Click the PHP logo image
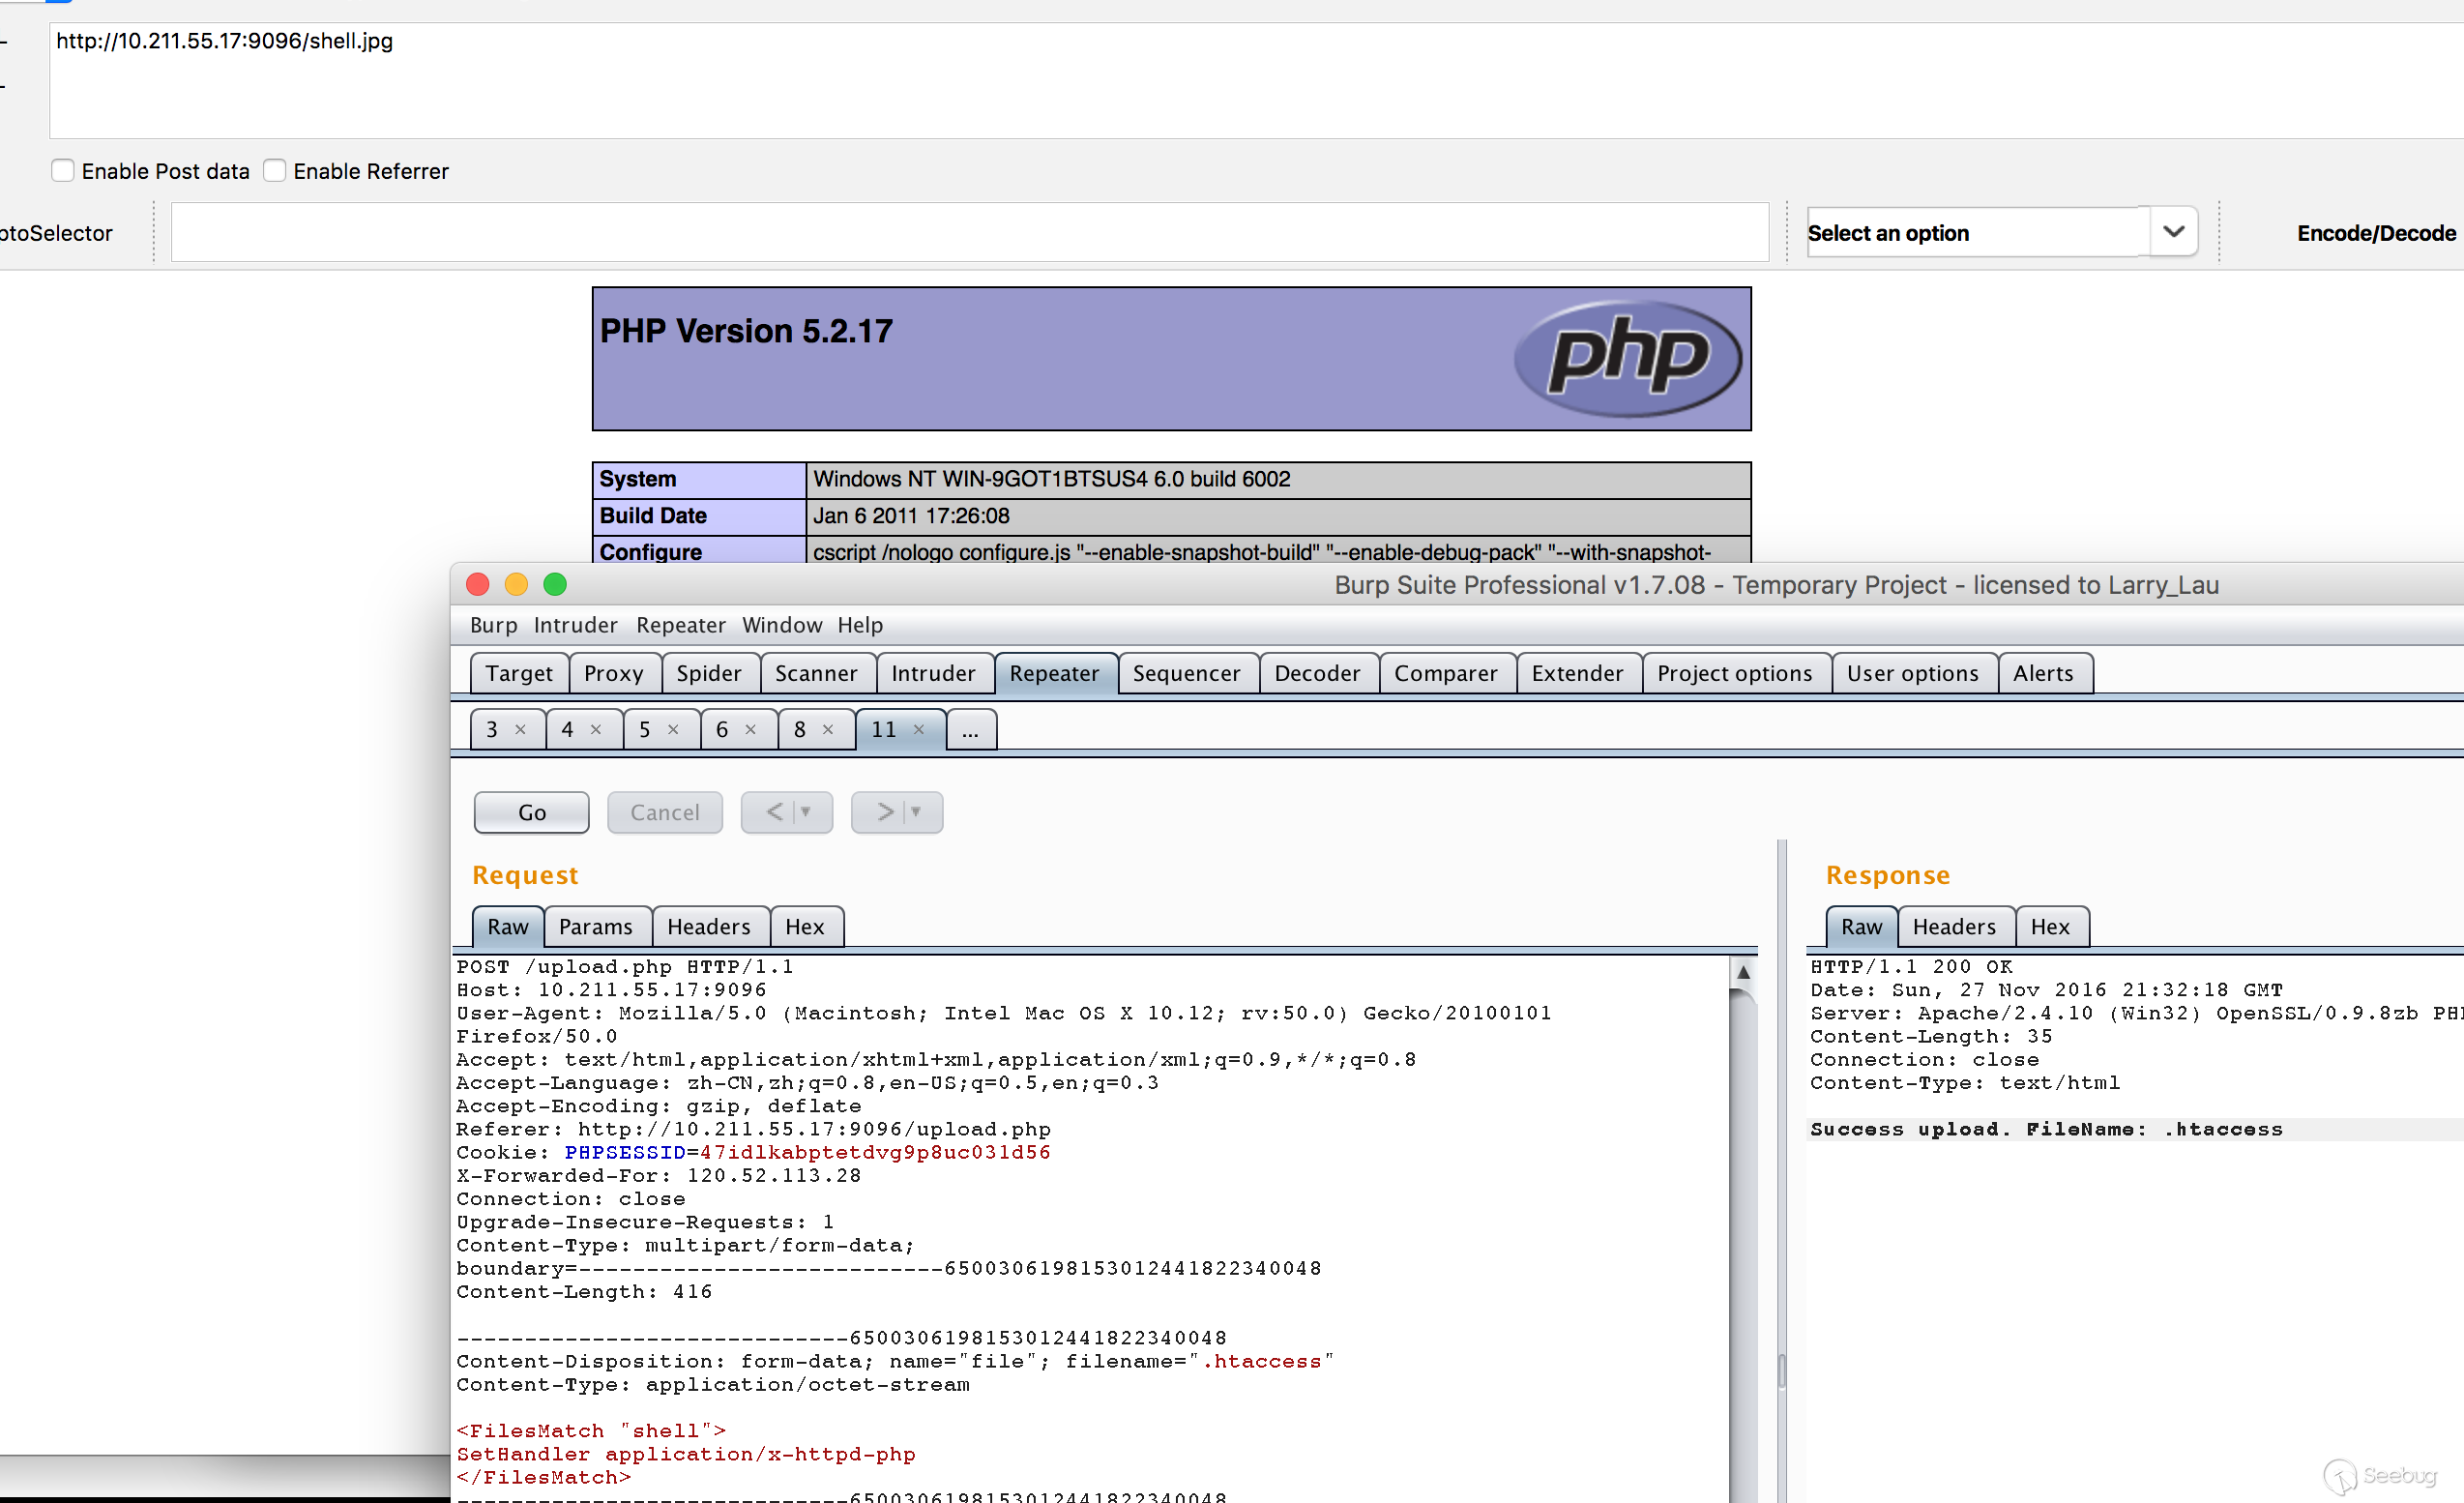 tap(1627, 357)
